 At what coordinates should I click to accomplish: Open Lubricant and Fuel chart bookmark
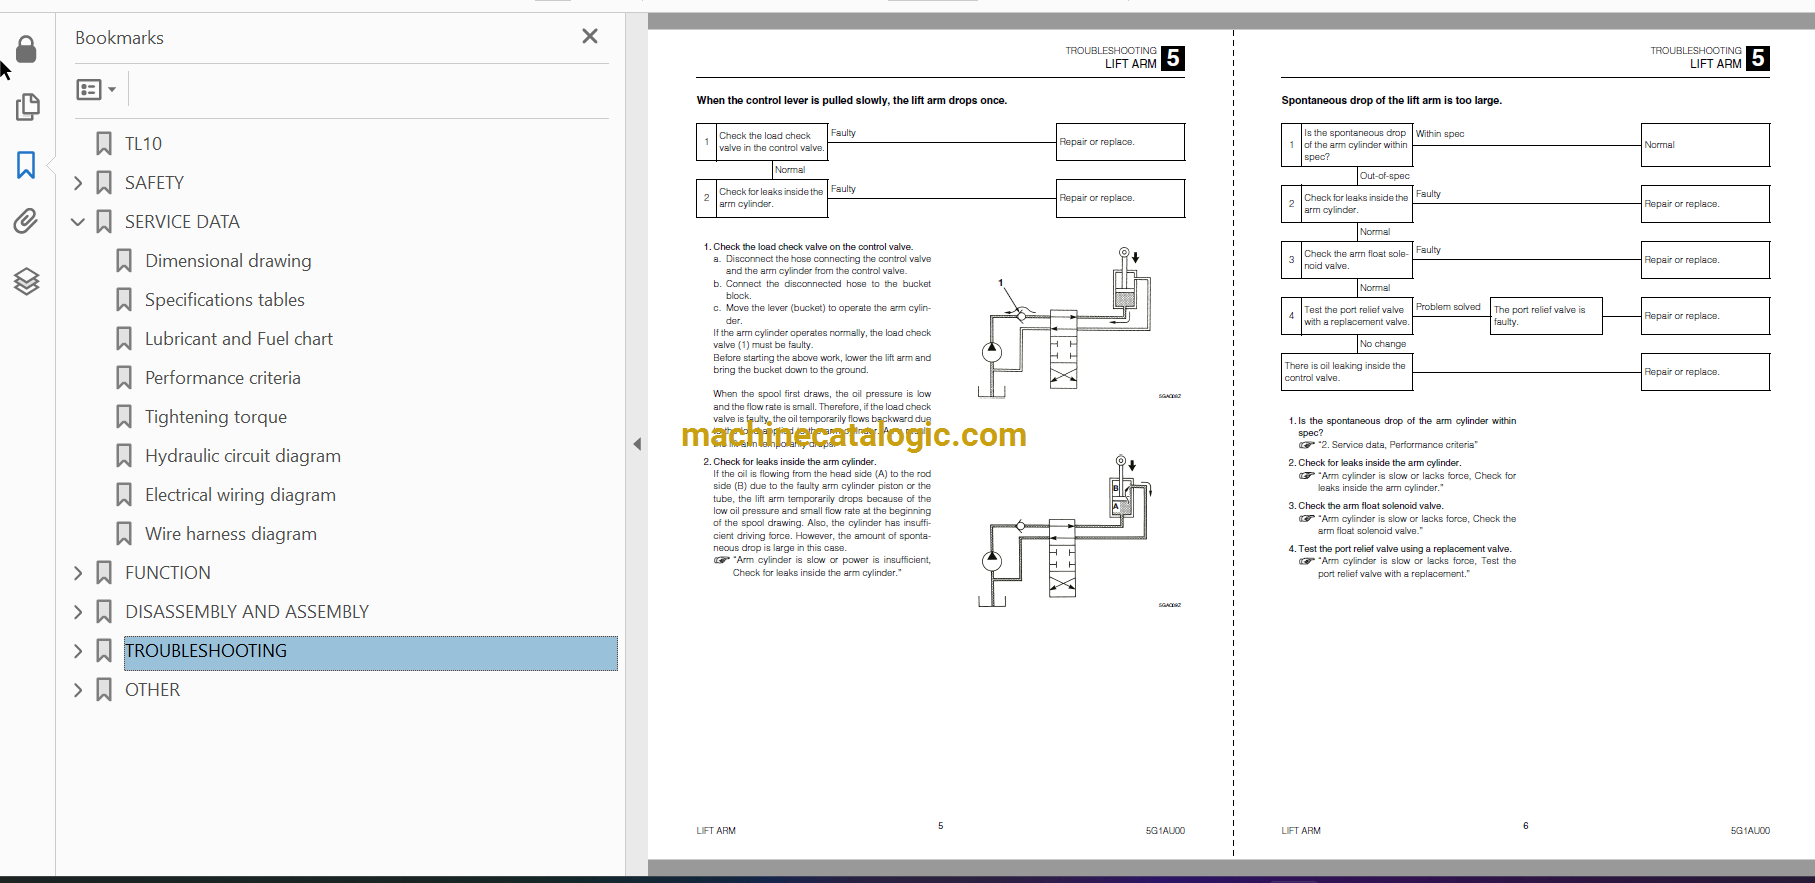[x=239, y=339]
